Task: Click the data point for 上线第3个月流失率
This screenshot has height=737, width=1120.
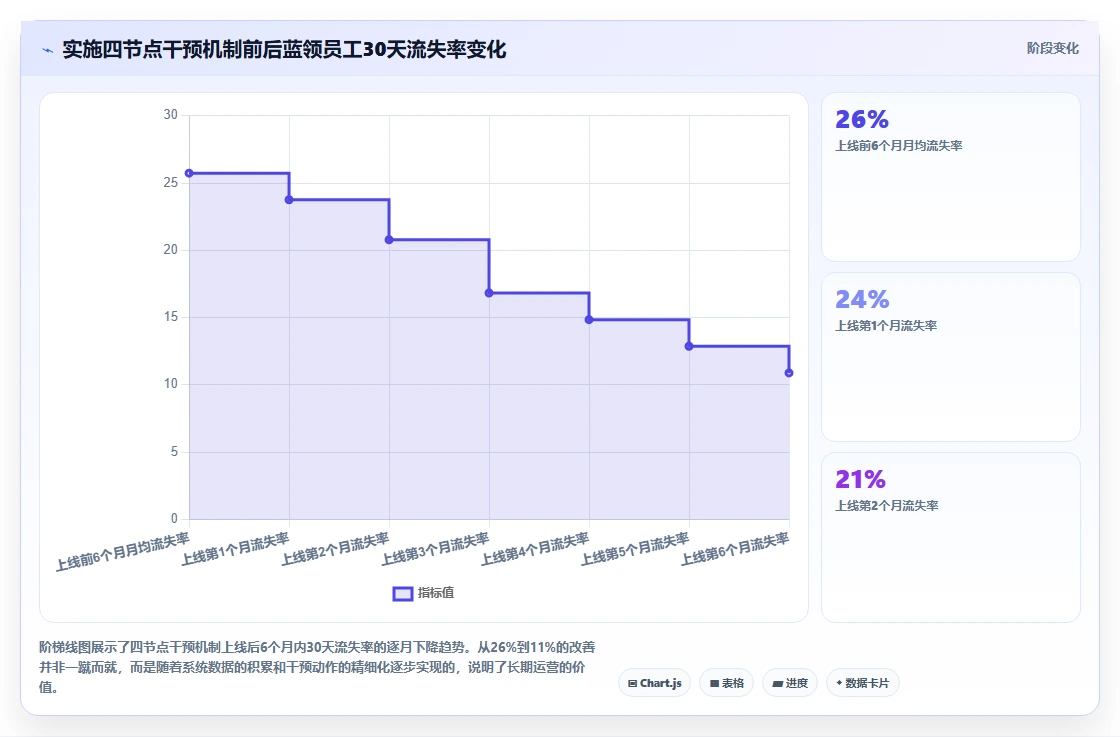Action: pos(489,294)
